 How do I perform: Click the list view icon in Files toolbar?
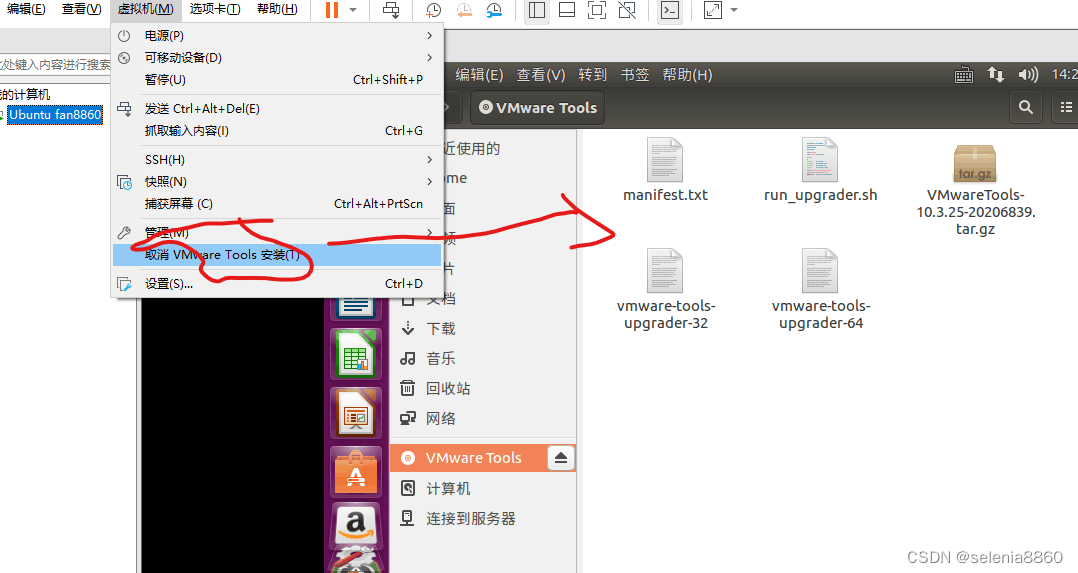pyautogui.click(x=1066, y=107)
